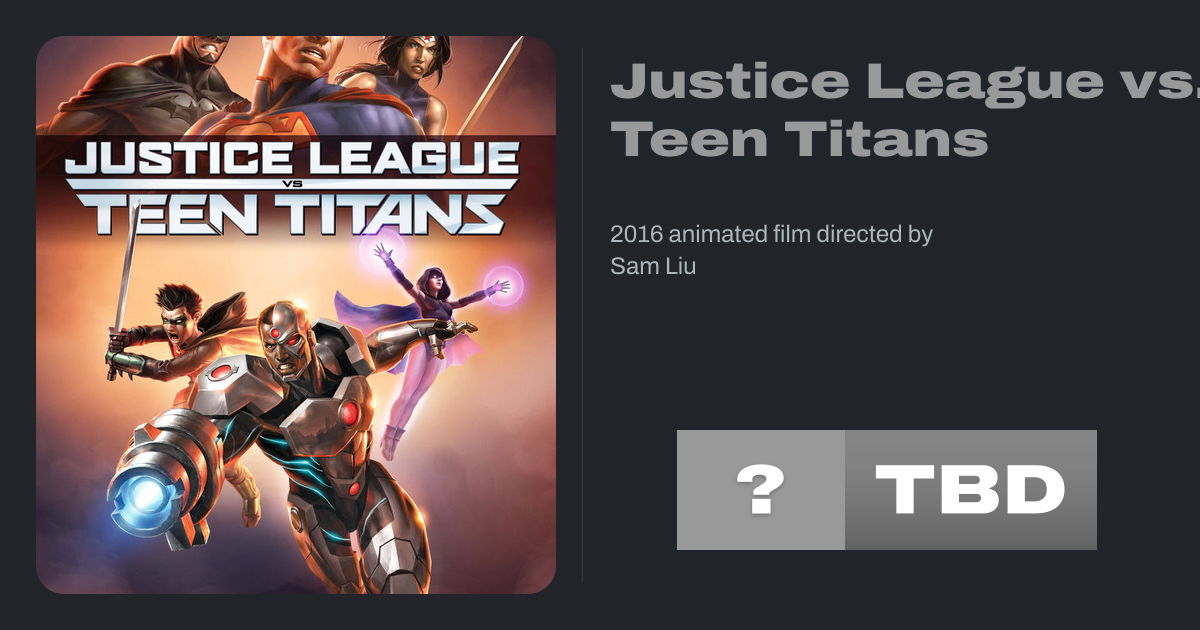The image size is (1200, 630).
Task: Click the small "VS" text in poster logo
Action: pos(292,187)
